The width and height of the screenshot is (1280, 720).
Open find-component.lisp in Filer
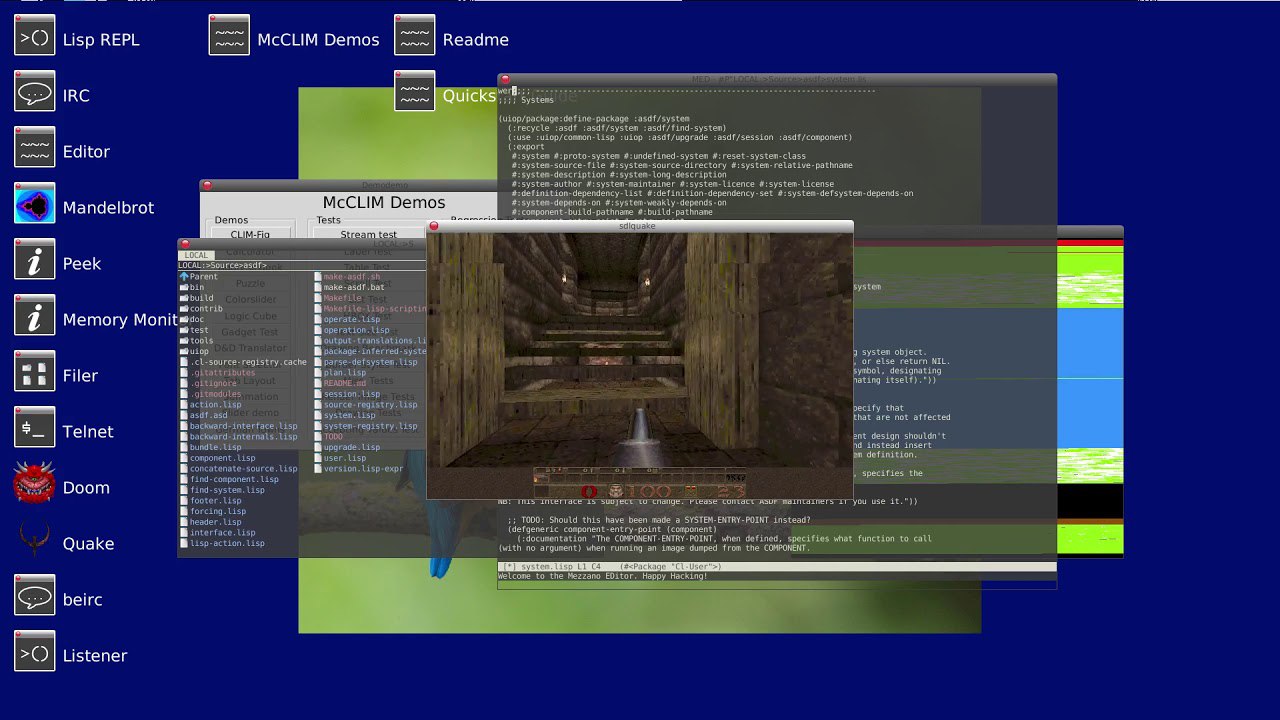click(229, 479)
